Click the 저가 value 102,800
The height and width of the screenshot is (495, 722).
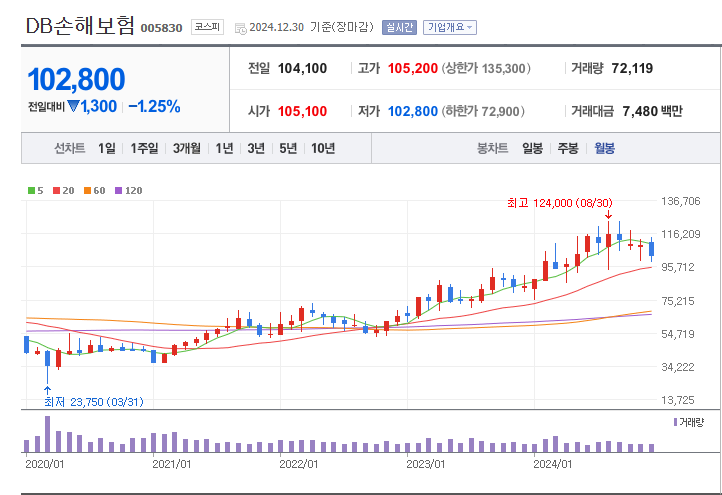point(413,111)
